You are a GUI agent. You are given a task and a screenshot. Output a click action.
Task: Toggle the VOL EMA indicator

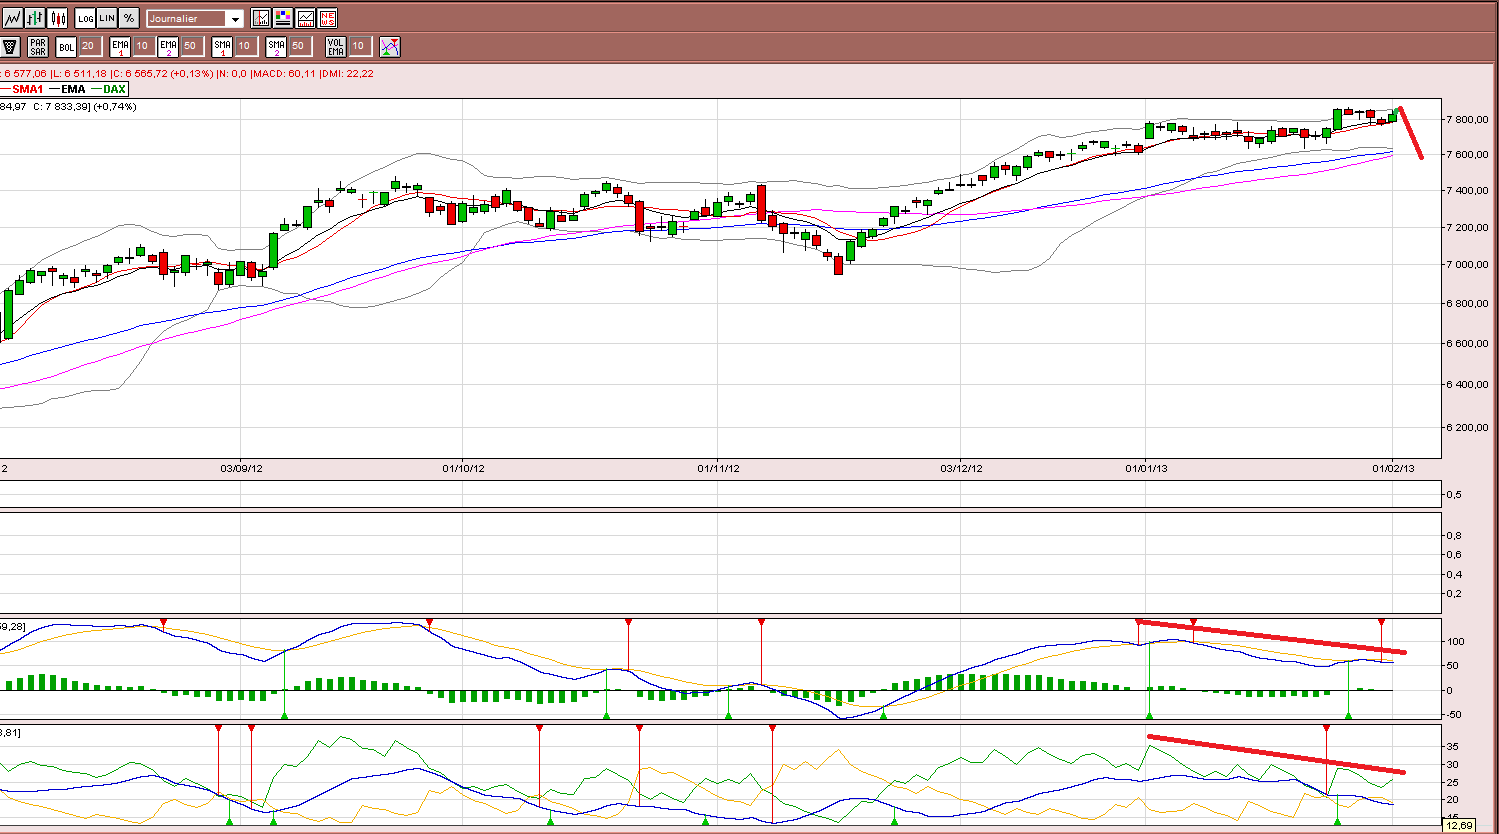coord(336,46)
